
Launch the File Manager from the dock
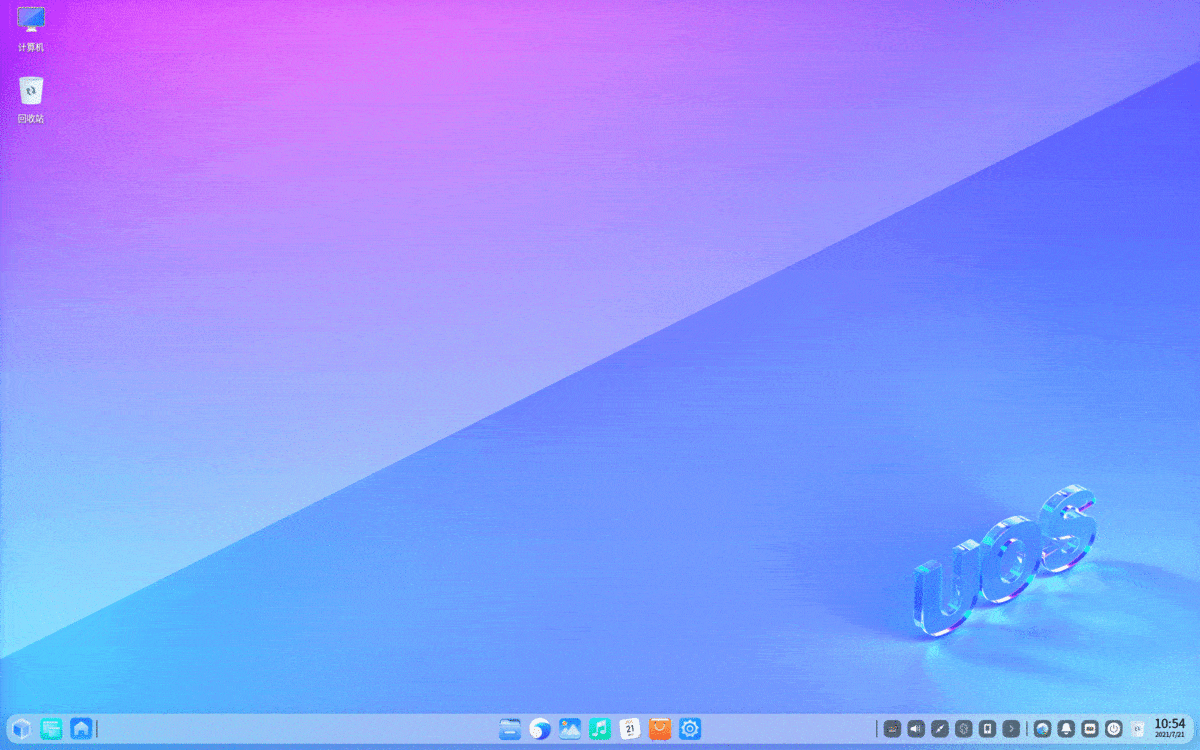(x=510, y=729)
